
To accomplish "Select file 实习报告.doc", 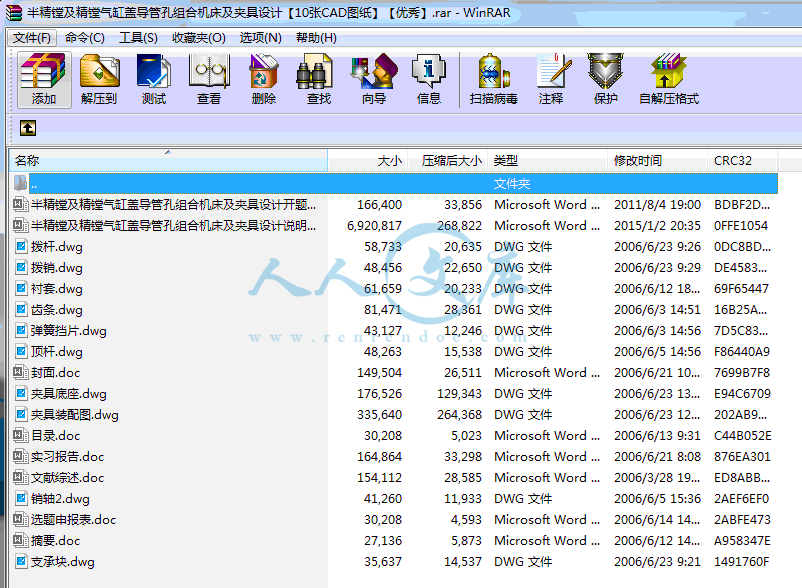I will tap(68, 456).
